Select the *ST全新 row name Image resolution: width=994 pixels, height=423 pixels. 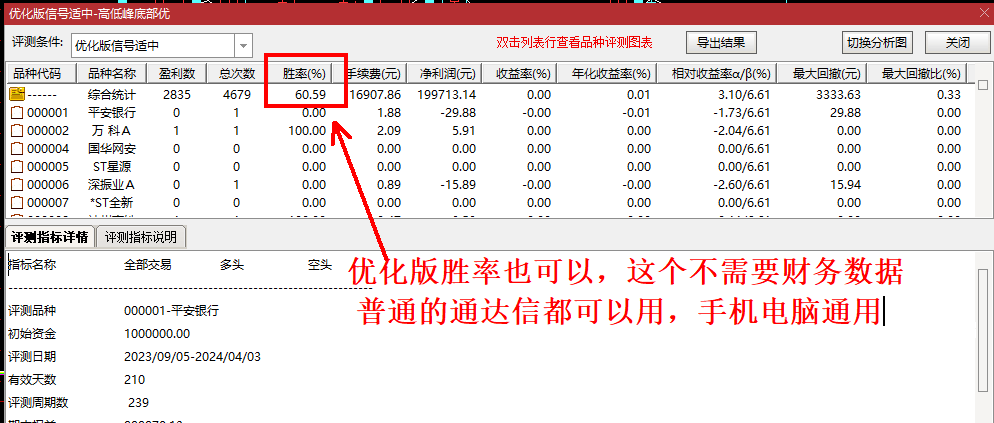point(112,204)
